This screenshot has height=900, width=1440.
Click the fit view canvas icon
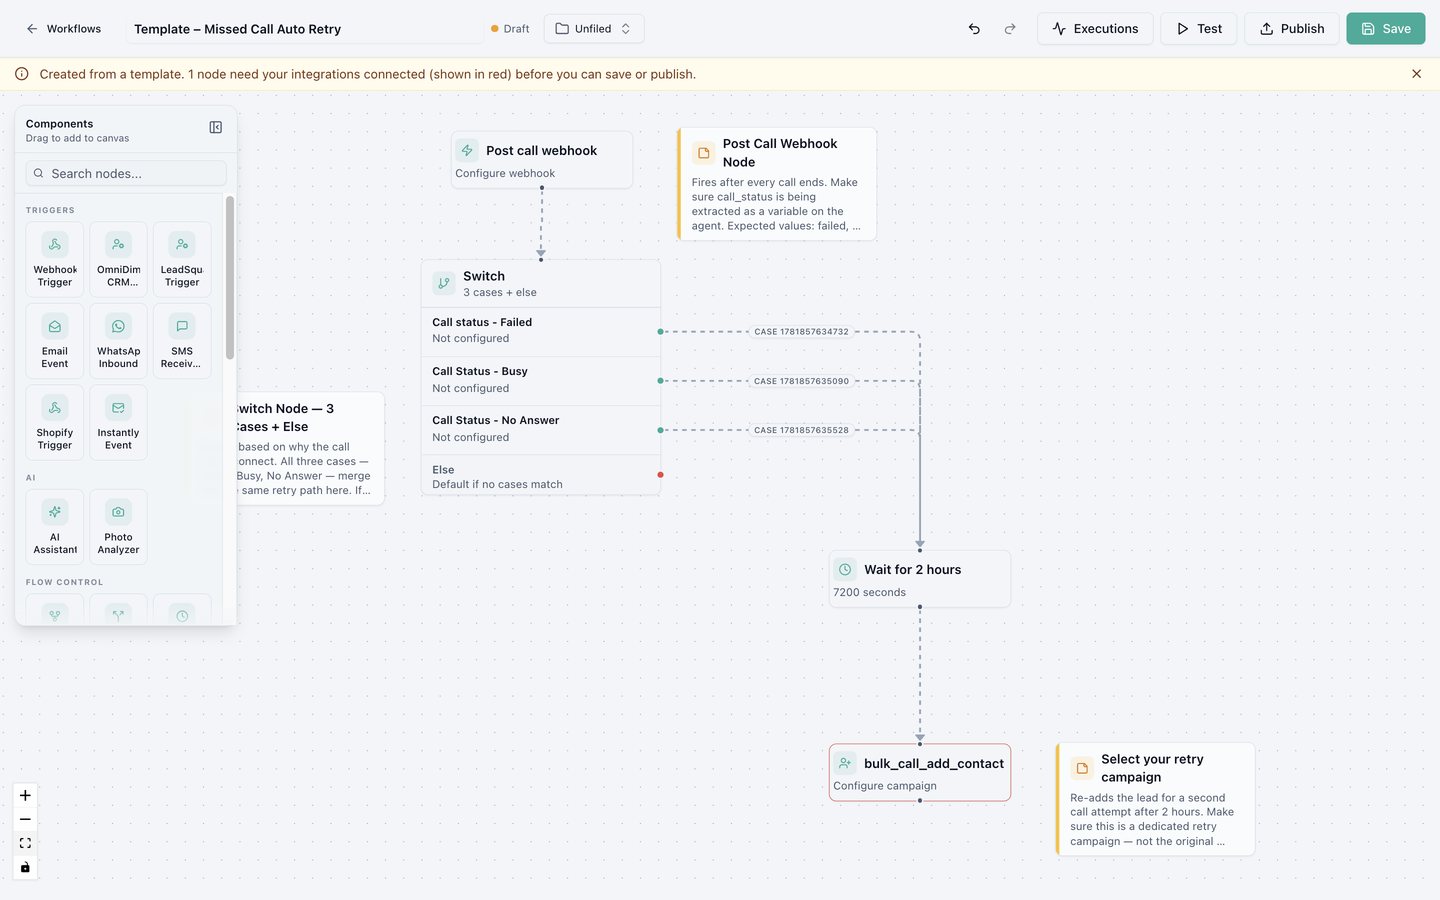click(25, 844)
